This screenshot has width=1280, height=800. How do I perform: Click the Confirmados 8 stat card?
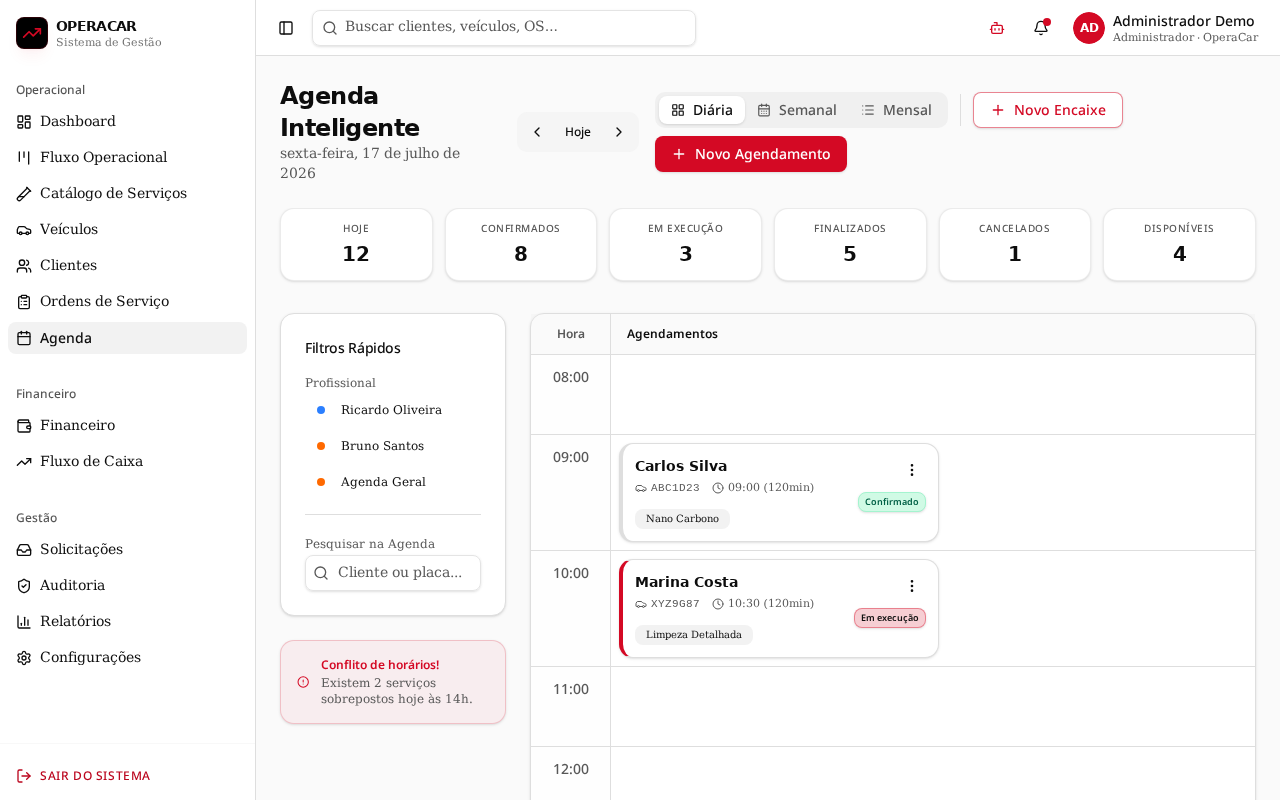point(521,245)
